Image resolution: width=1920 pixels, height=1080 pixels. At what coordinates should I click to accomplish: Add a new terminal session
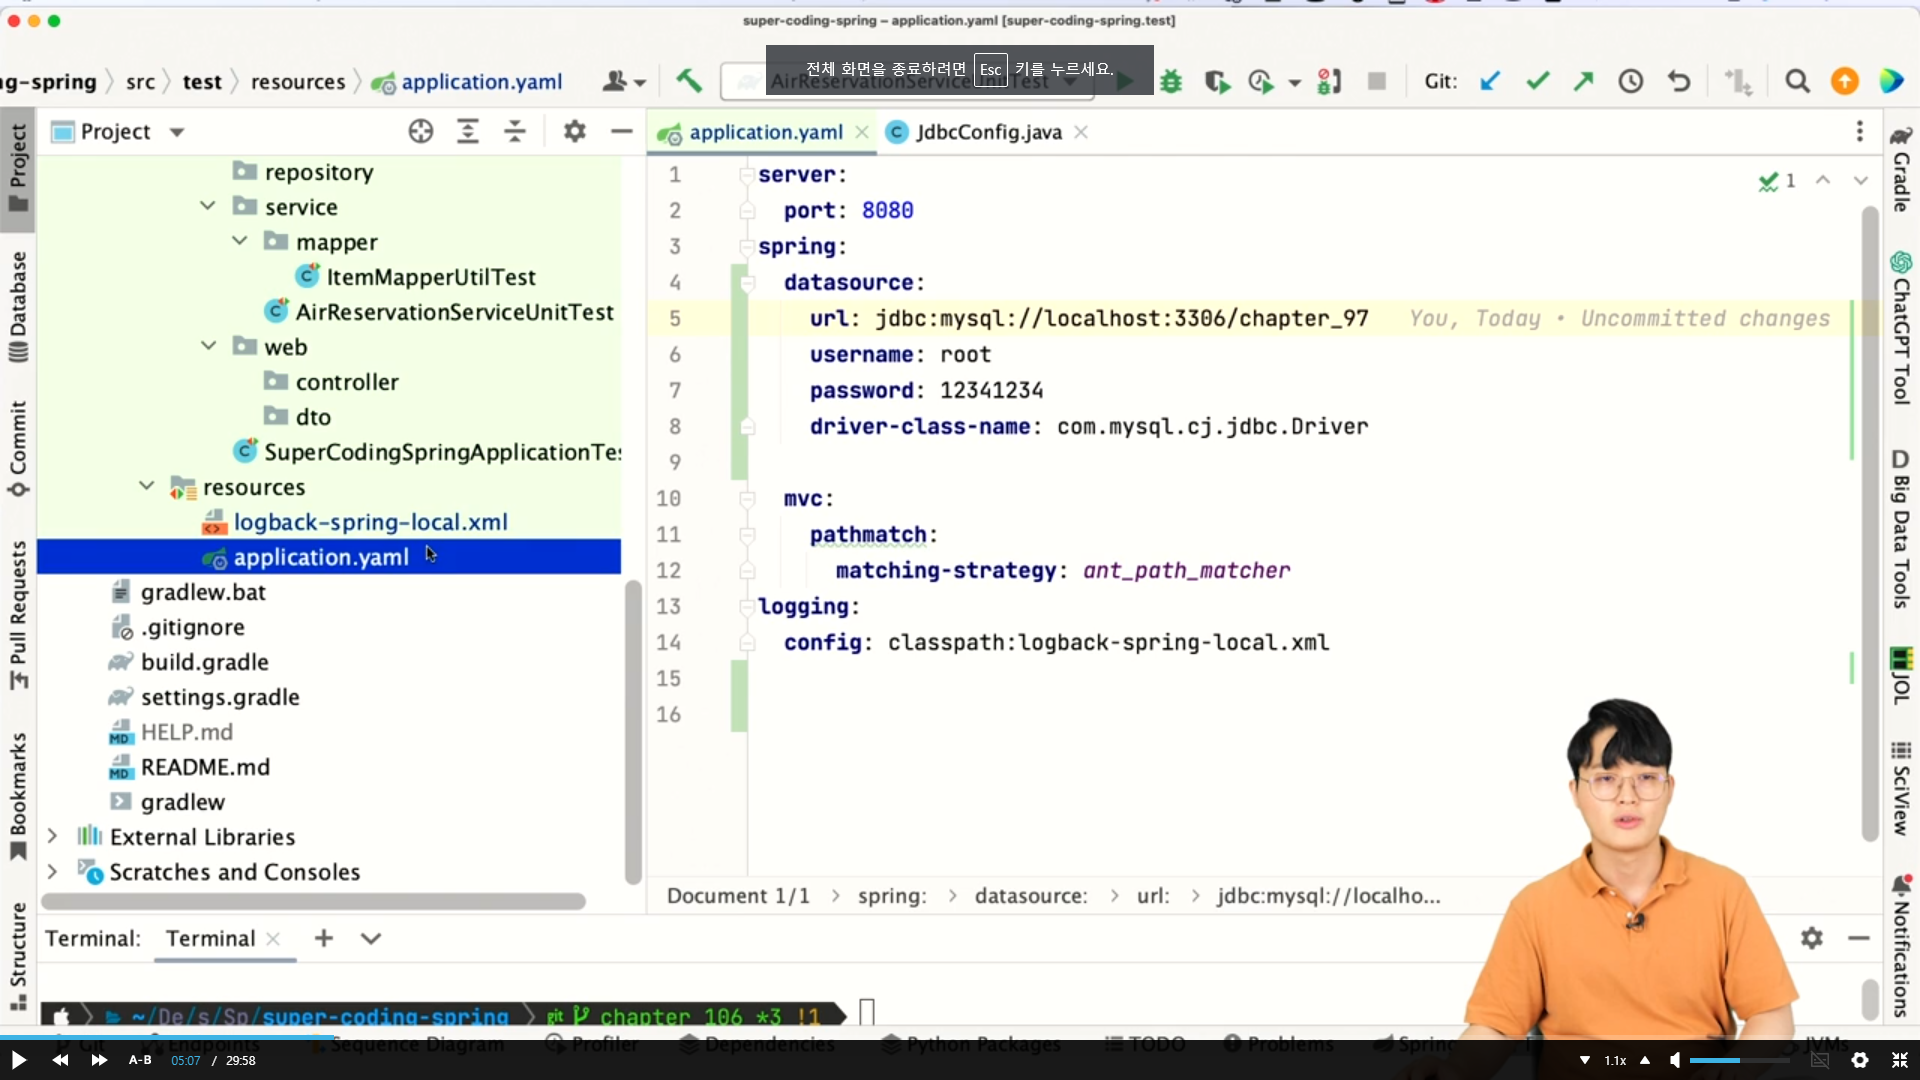pyautogui.click(x=323, y=938)
